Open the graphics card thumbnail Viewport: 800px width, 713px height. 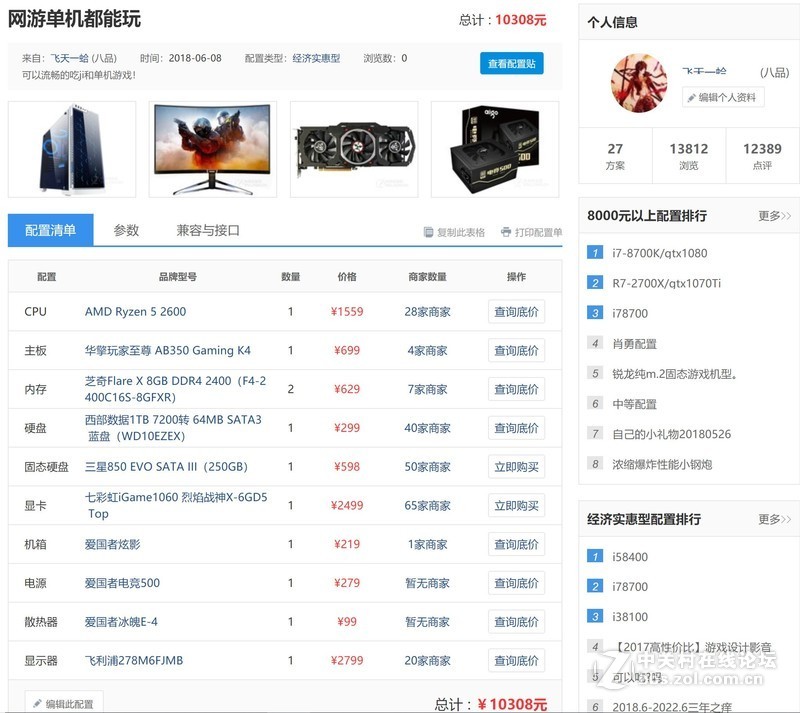pyautogui.click(x=354, y=150)
